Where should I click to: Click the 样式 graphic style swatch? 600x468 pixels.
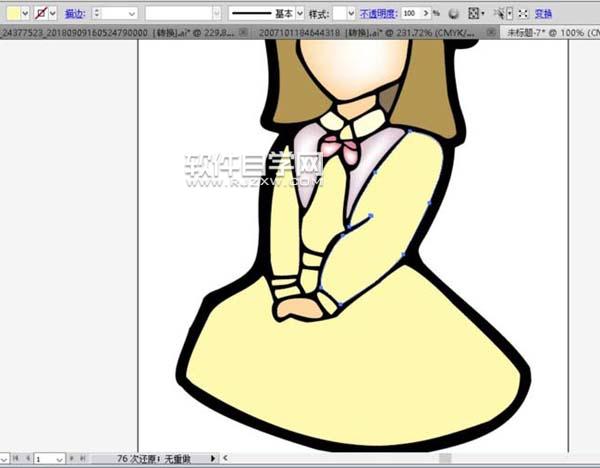(339, 14)
